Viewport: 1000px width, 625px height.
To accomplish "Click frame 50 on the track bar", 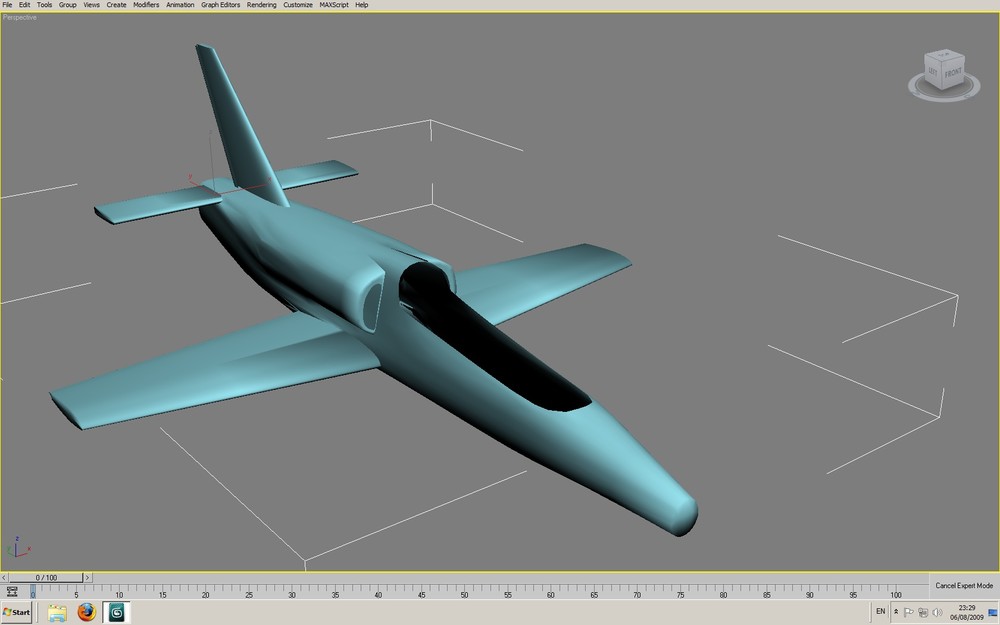I will pyautogui.click(x=464, y=592).
